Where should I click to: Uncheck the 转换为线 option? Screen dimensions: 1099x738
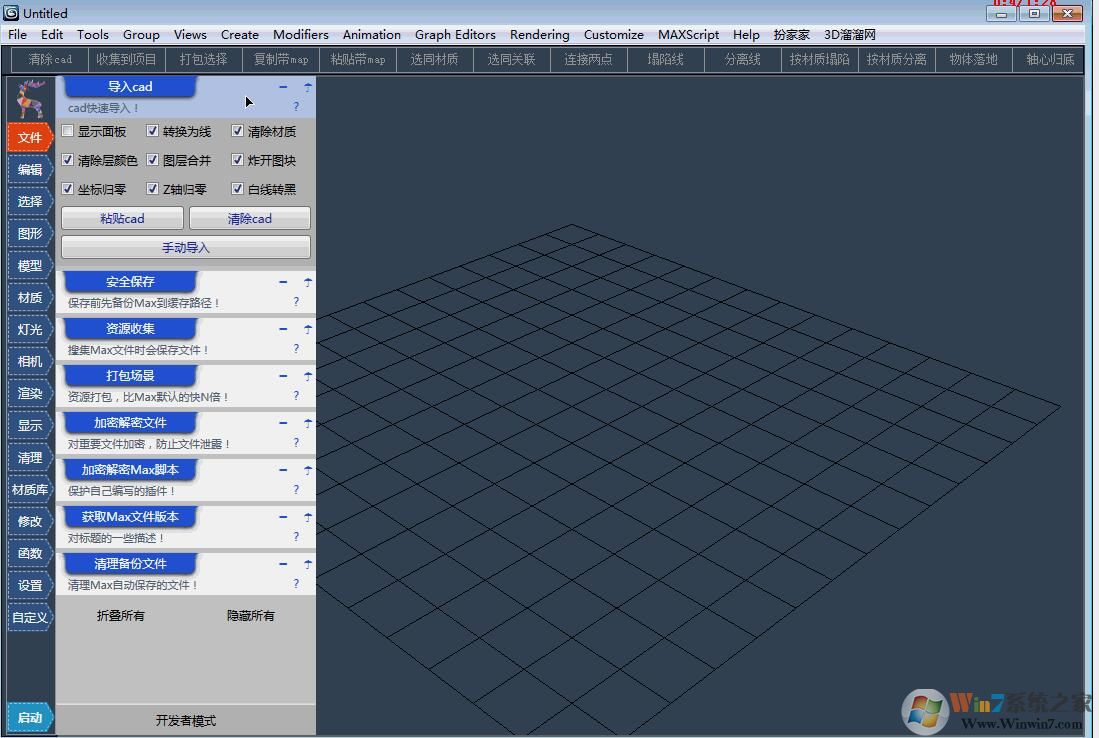pyautogui.click(x=152, y=131)
